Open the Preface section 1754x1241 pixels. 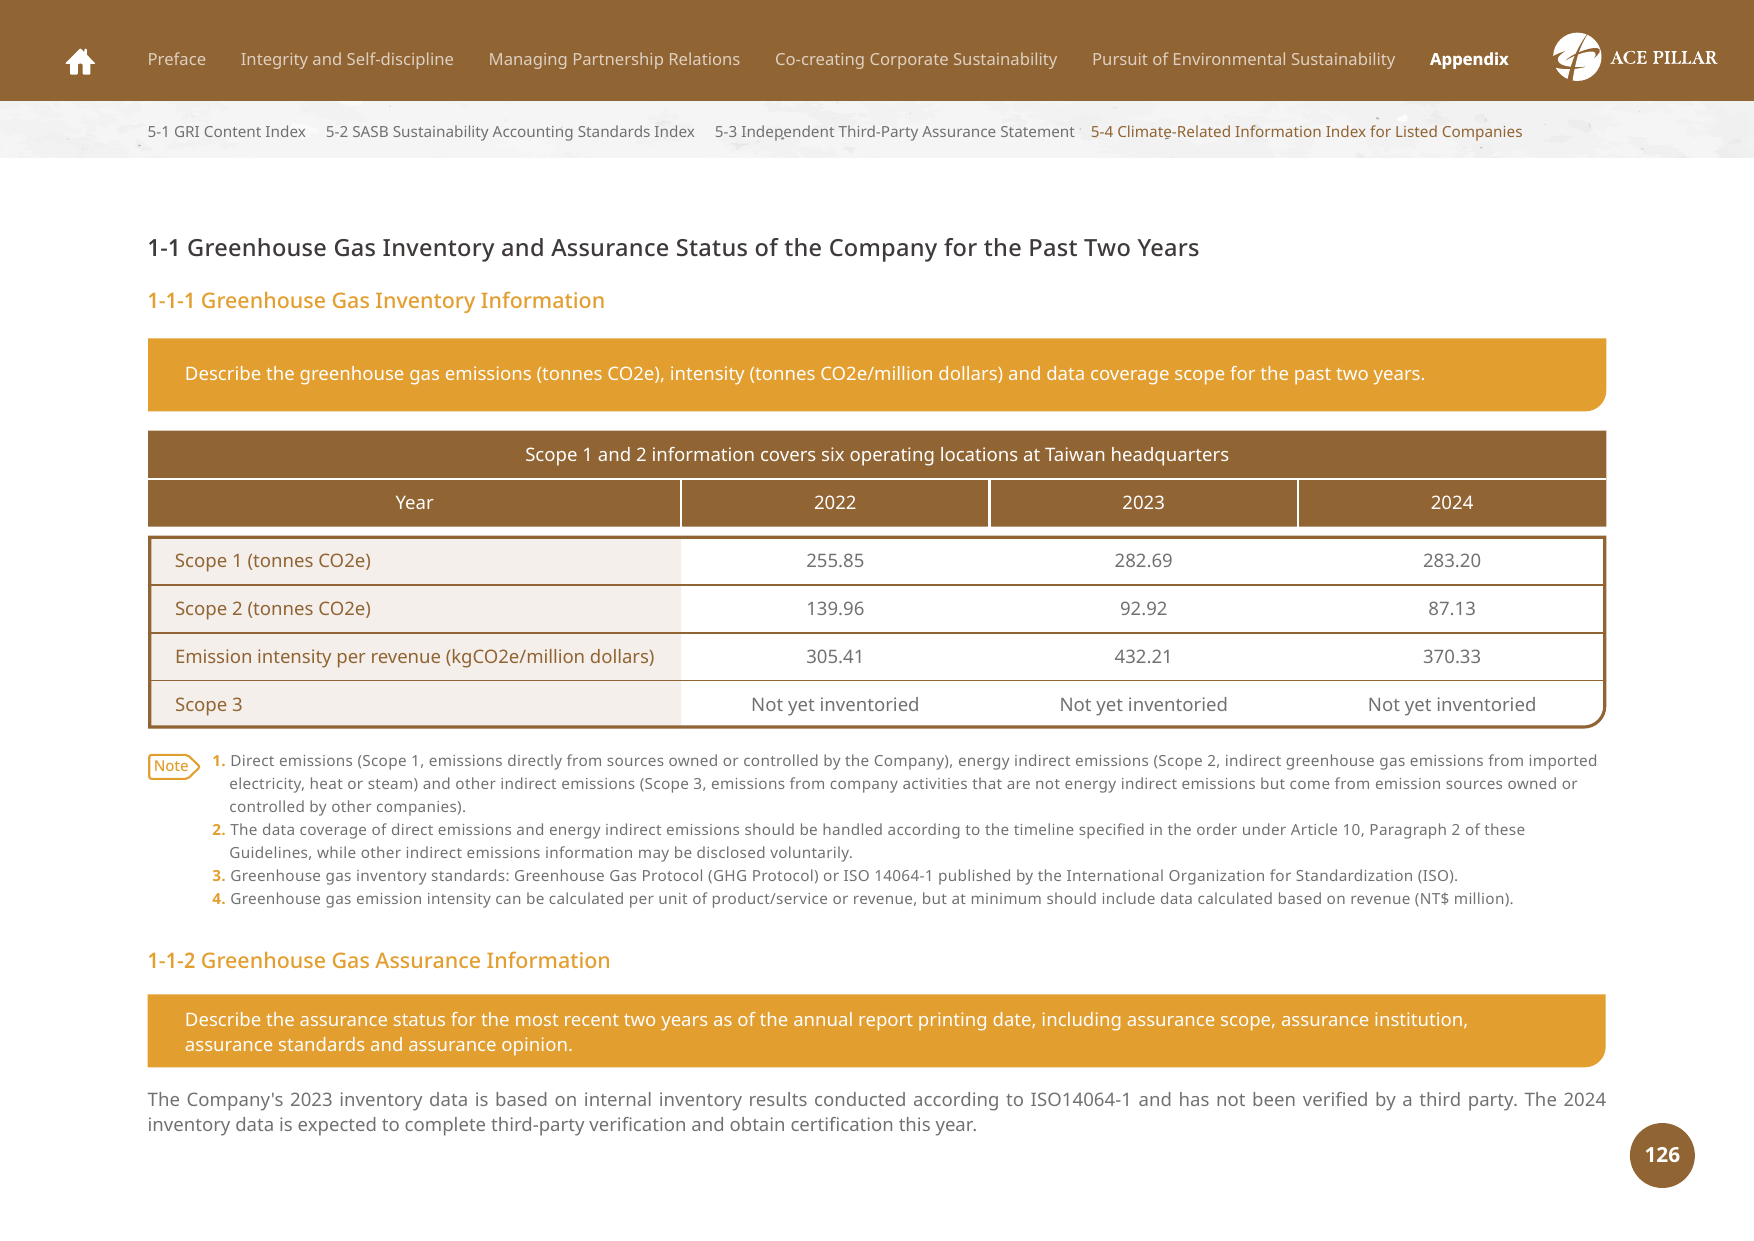(x=177, y=59)
